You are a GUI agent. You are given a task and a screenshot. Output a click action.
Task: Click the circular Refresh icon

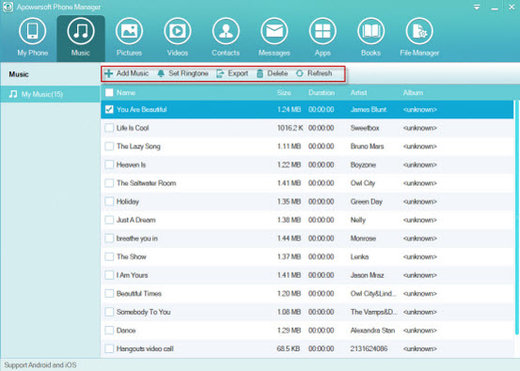(299, 73)
